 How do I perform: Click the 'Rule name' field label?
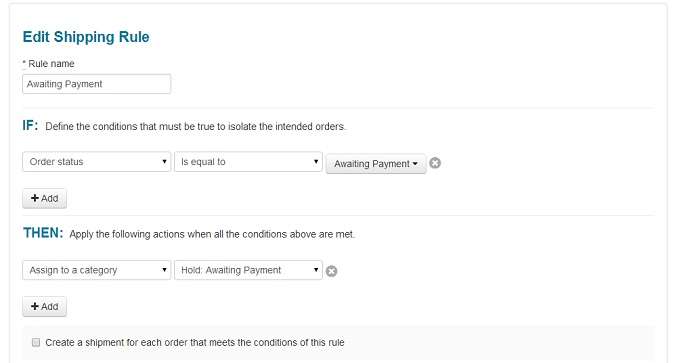51,64
